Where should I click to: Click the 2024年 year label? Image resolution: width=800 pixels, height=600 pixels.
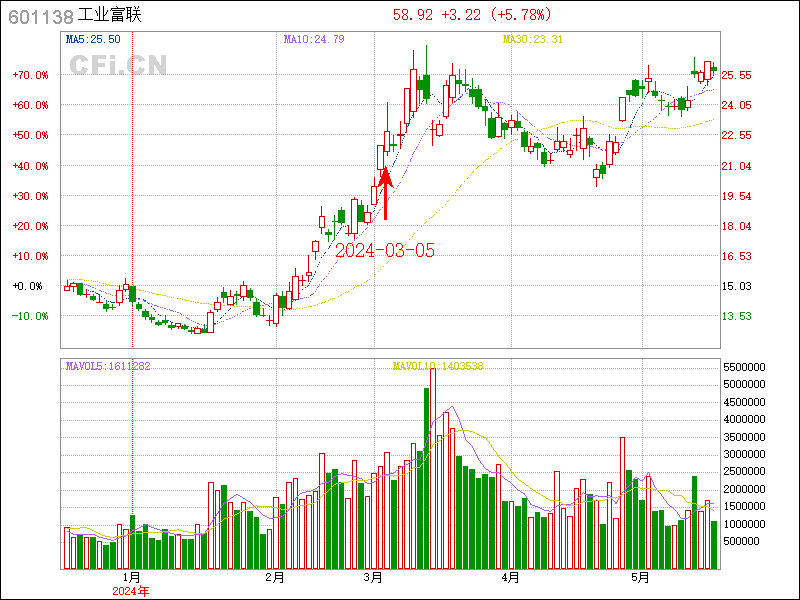[x=132, y=591]
